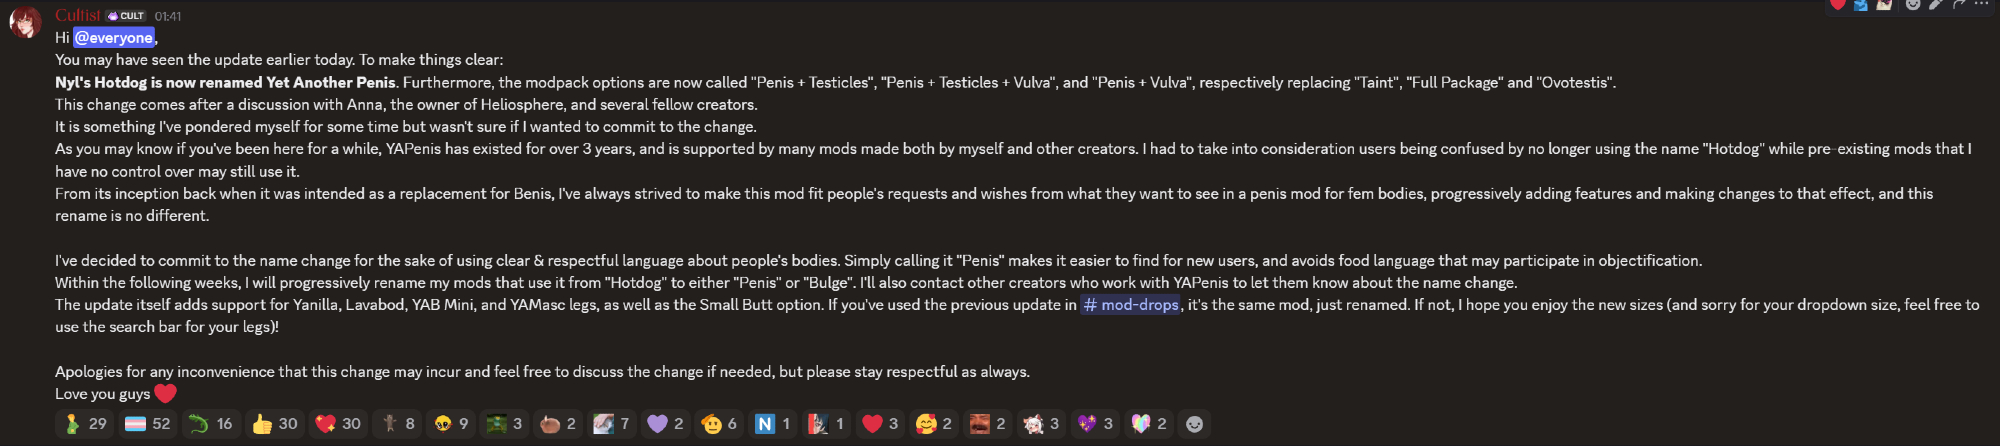Screen dimensions: 2000x446
Task: Open the three-dots More options menu
Action: click(x=1981, y=4)
